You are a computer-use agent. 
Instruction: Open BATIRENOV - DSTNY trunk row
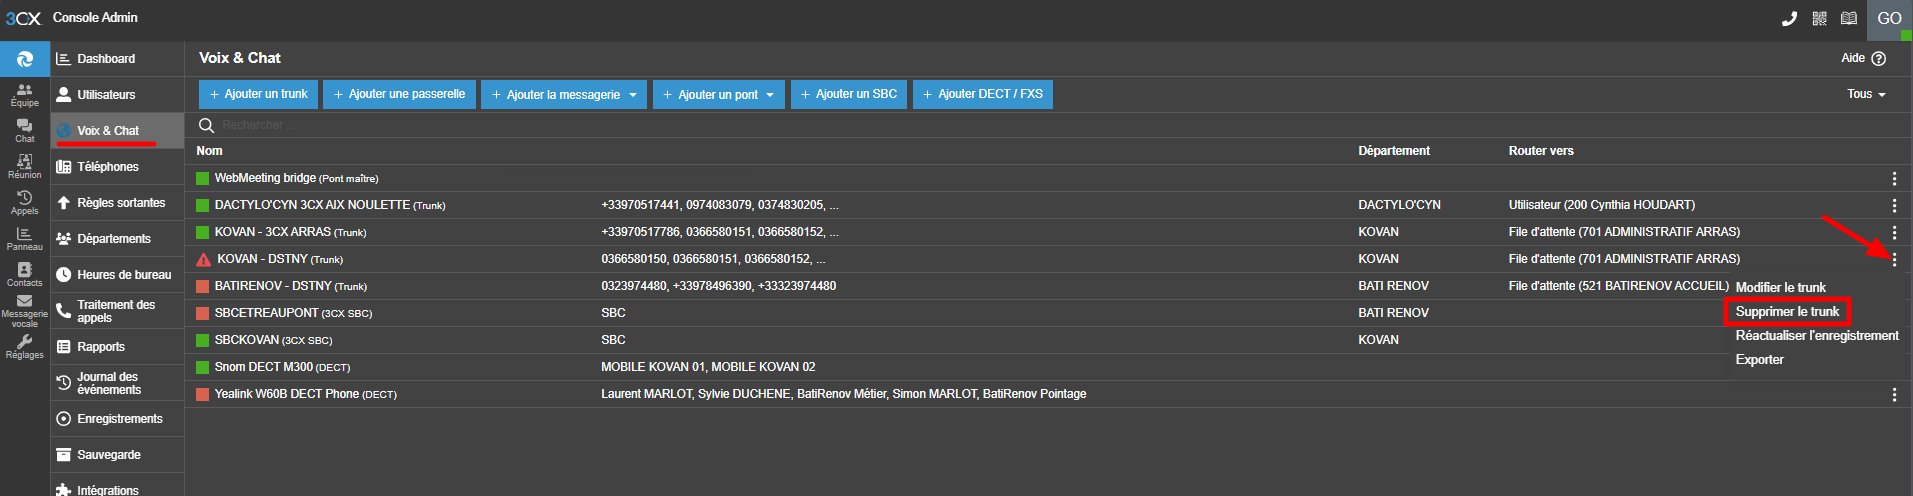click(291, 286)
